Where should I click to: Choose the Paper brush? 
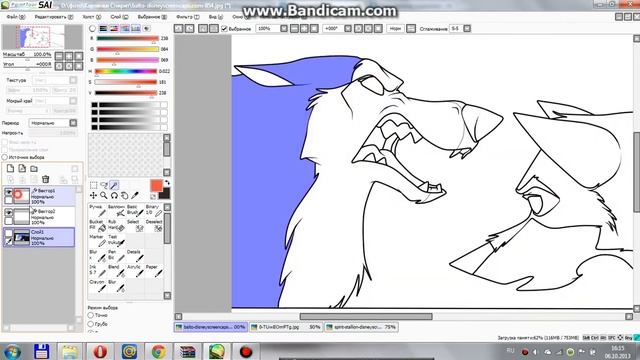[154, 270]
